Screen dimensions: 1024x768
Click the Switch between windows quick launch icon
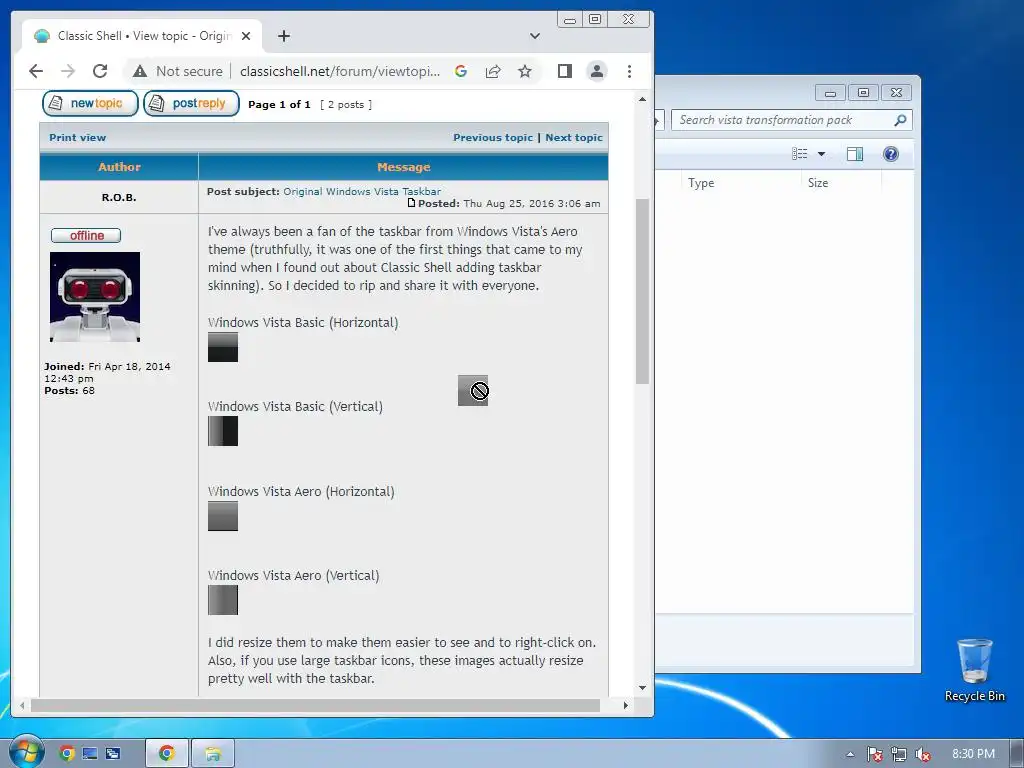point(112,754)
